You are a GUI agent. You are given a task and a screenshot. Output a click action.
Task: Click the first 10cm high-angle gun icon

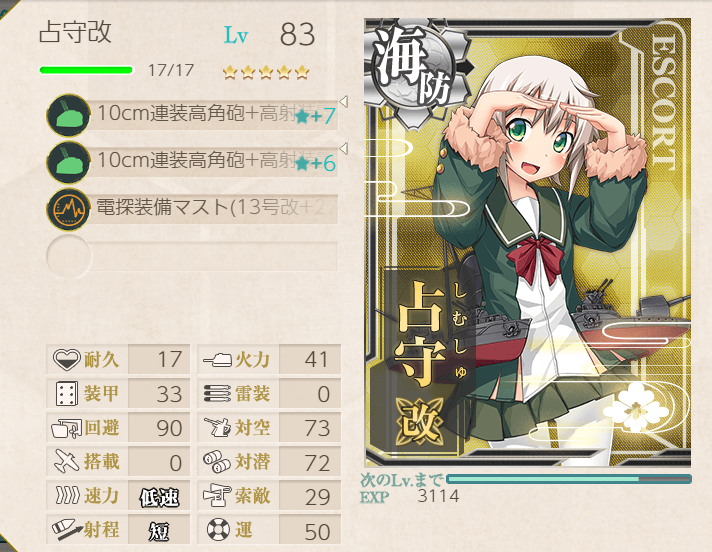pos(69,115)
